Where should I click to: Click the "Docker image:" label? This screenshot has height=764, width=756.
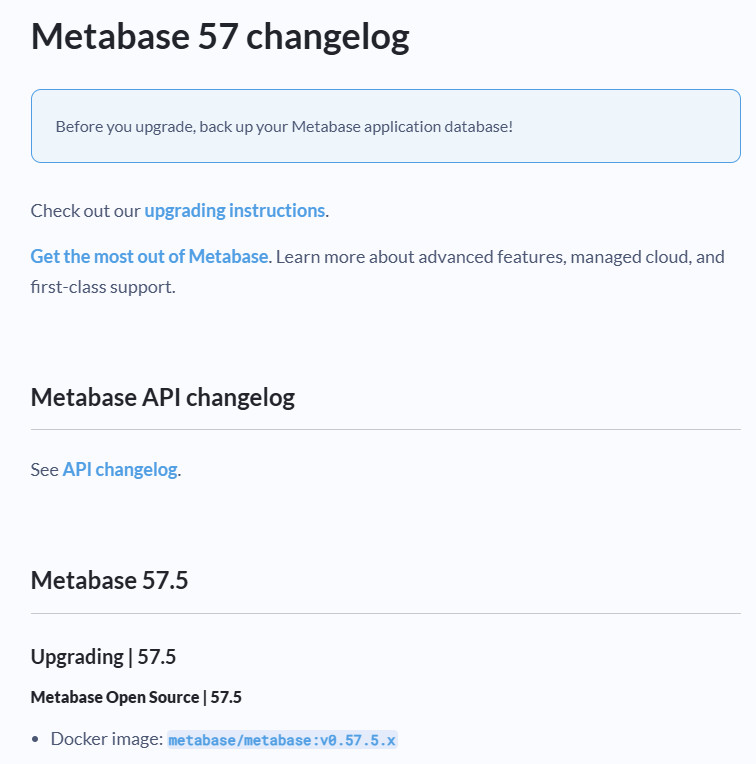point(106,739)
